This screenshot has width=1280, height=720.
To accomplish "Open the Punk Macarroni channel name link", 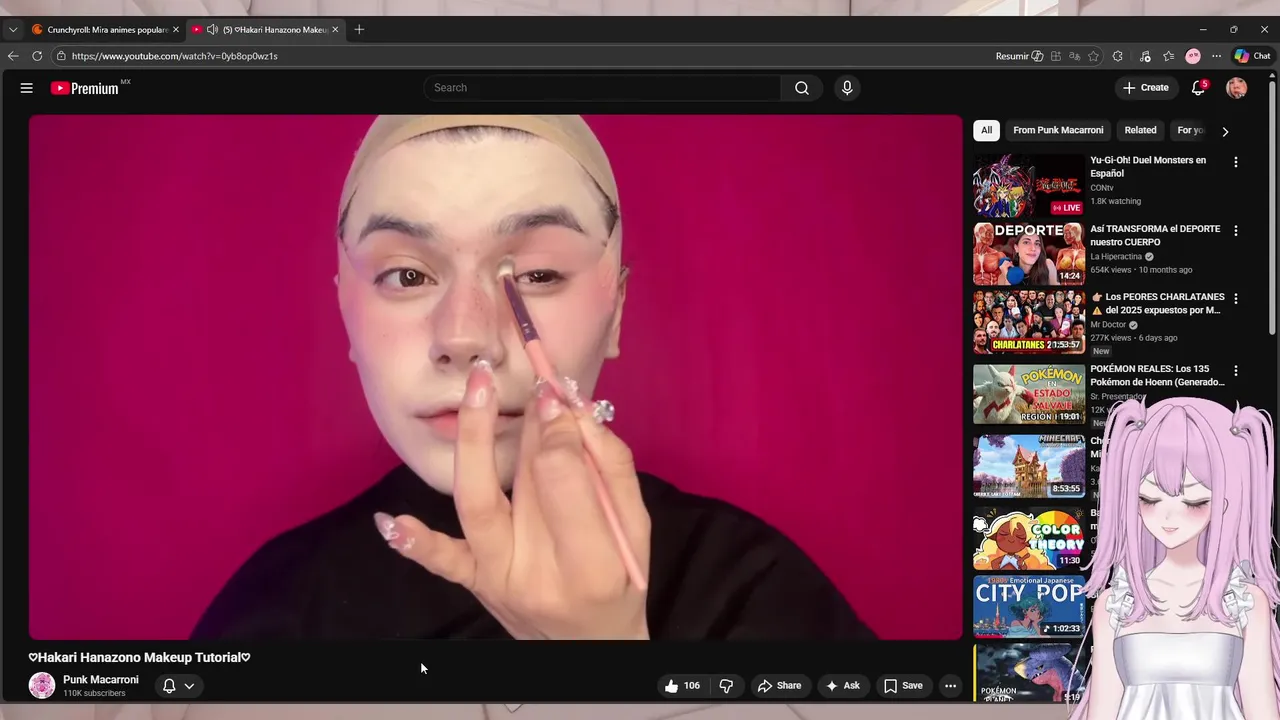I will click(x=101, y=680).
